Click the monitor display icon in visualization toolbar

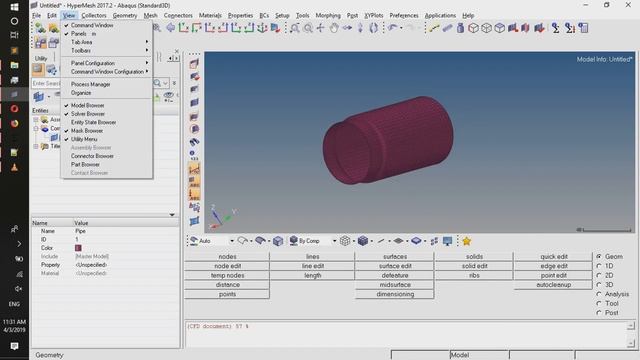pos(447,241)
